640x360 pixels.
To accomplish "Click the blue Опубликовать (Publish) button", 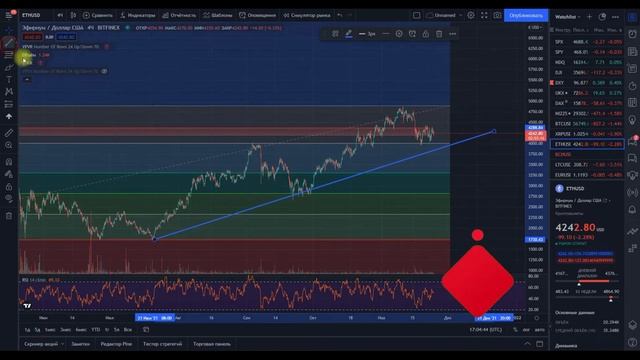I will pos(526,15).
